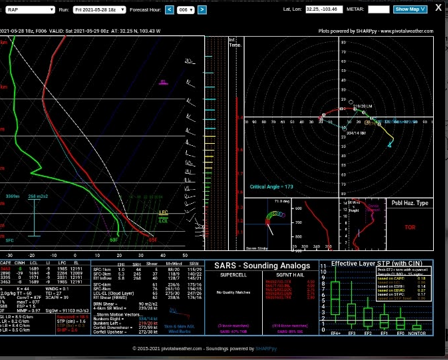Click the Plots powered by SHARPpy text

[376, 31]
